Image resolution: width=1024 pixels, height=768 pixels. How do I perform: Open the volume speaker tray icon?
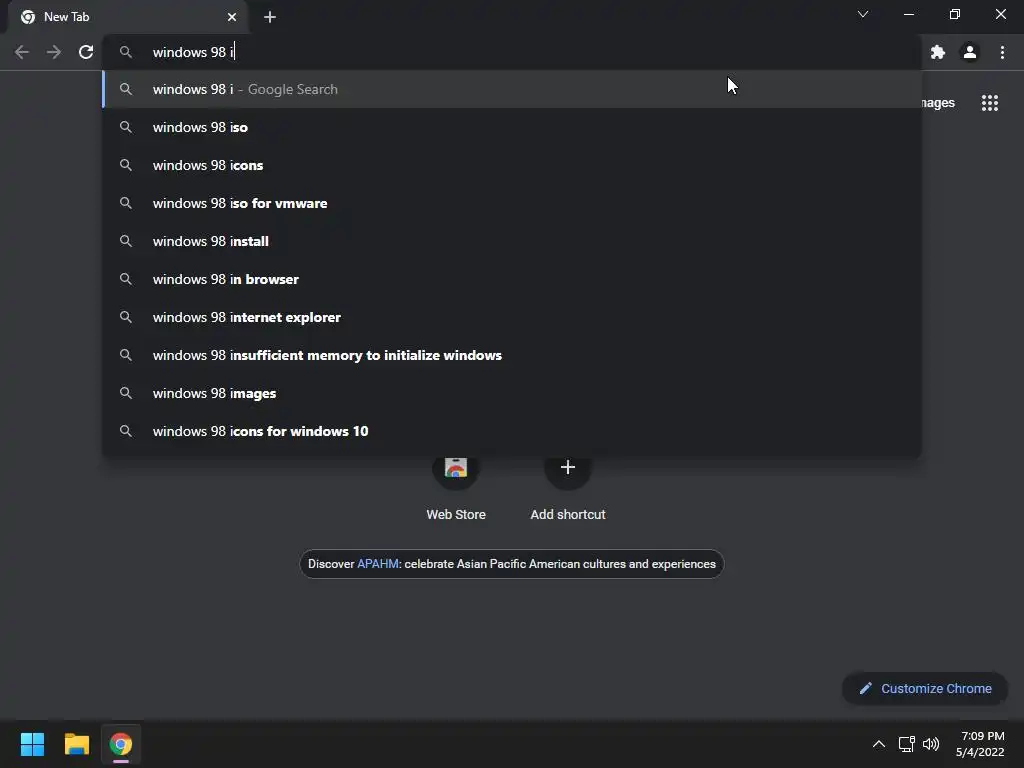[931, 744]
